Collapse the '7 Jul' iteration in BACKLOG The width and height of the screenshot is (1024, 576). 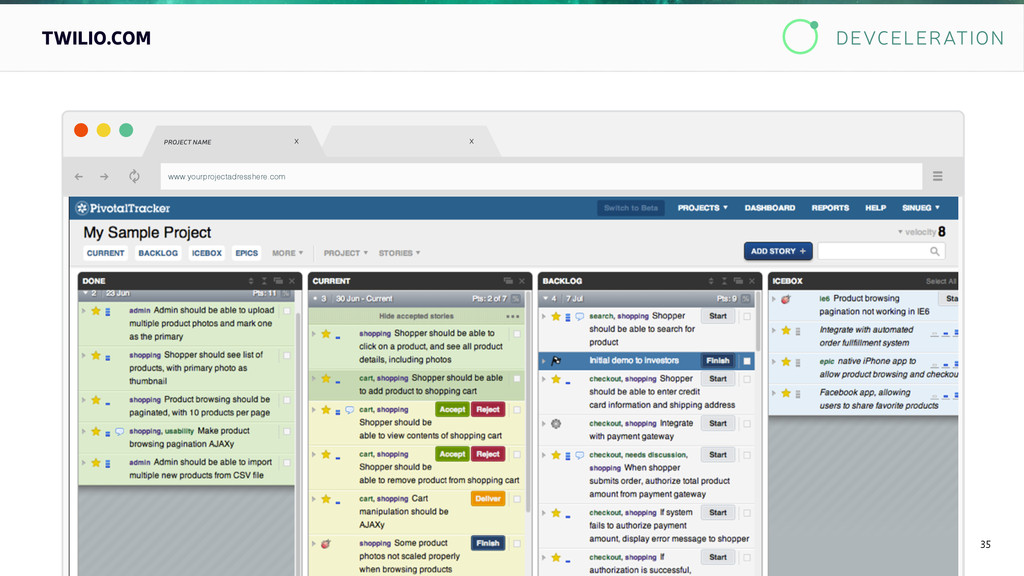tap(545, 298)
